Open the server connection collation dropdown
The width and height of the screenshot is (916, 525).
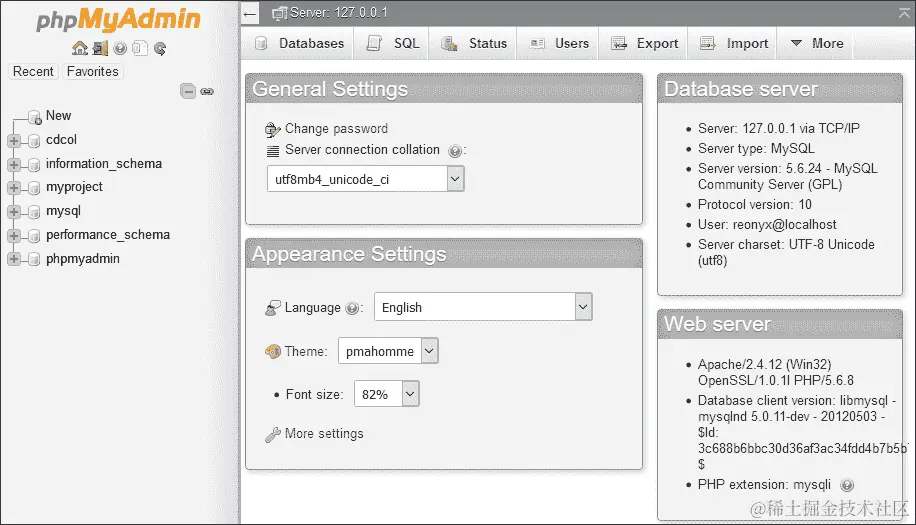365,179
